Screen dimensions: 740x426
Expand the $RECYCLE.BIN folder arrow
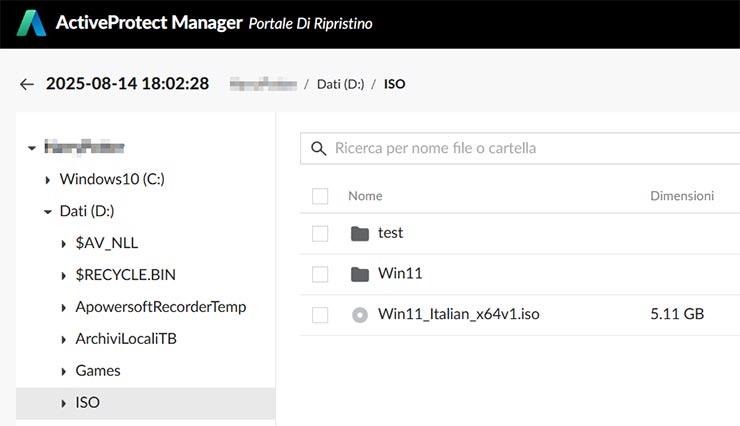(x=64, y=275)
